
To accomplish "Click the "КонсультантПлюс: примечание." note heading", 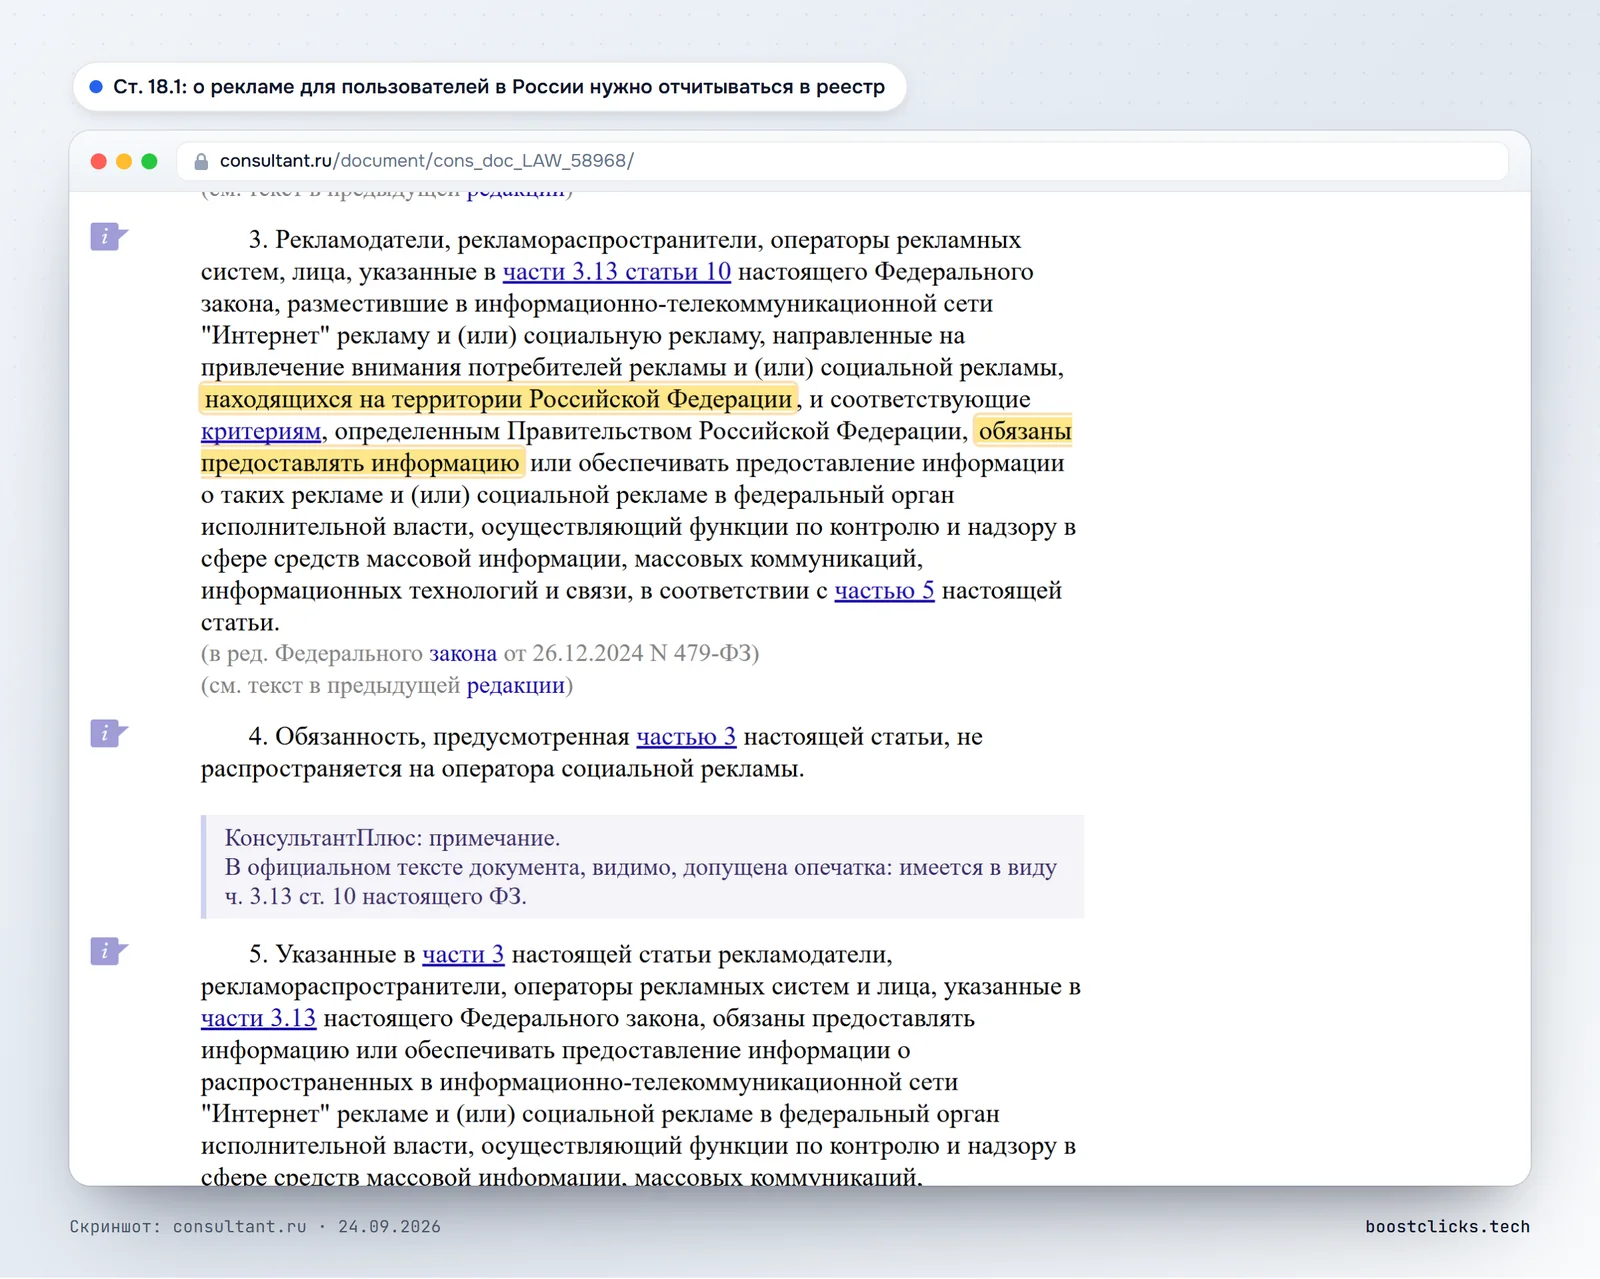I will click(392, 838).
